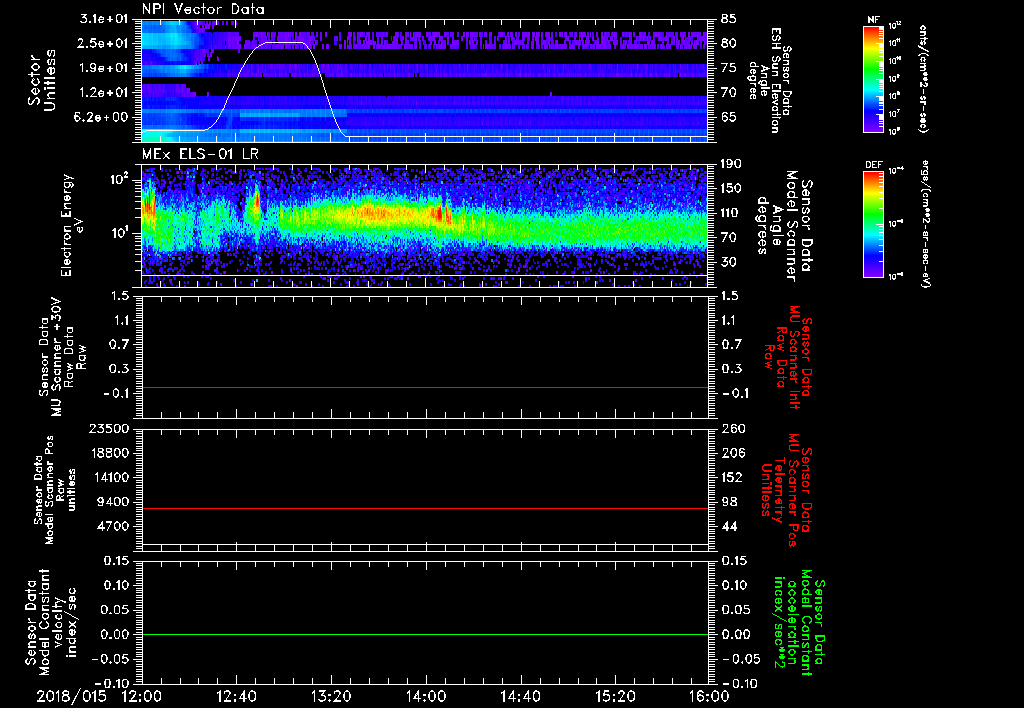The height and width of the screenshot is (708, 1024).
Task: Click the 85 degree elevation tick
Action: tap(729, 19)
